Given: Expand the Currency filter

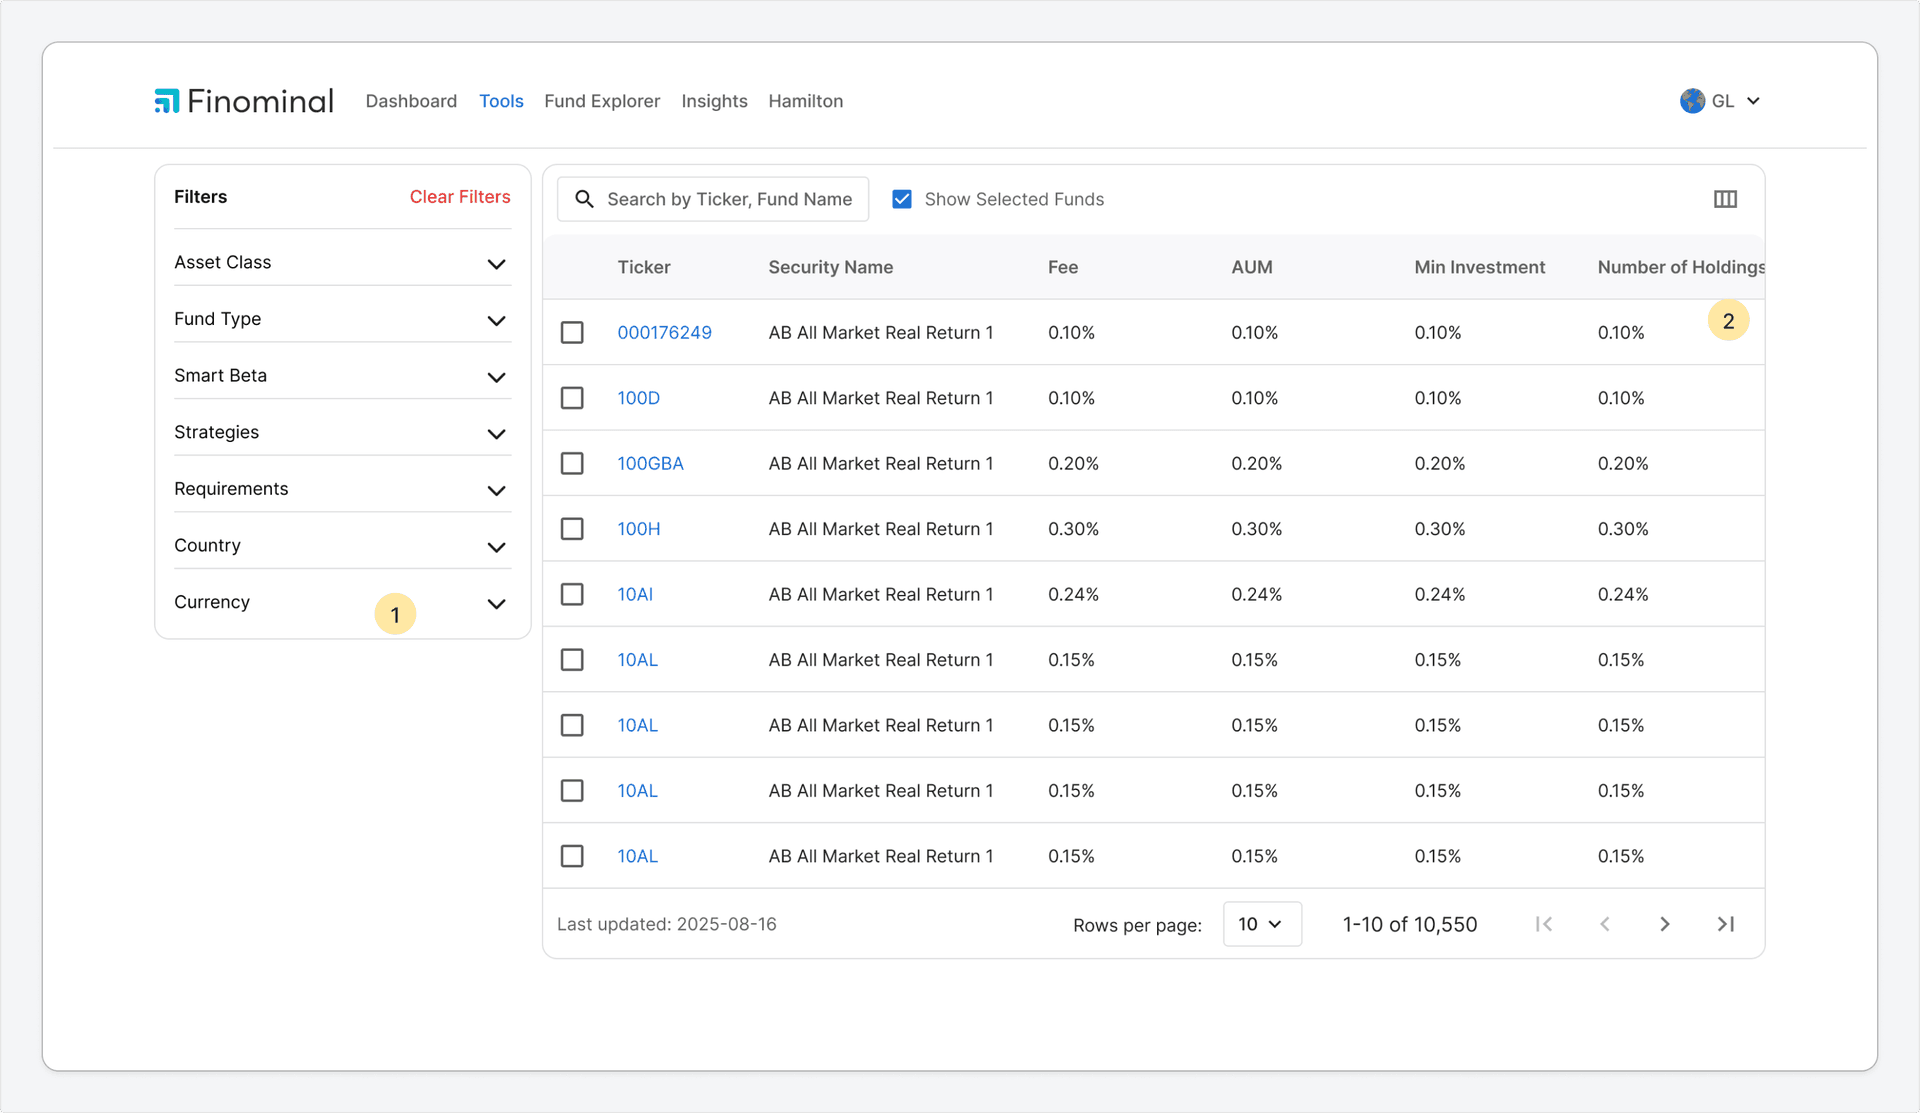Looking at the screenshot, I should click(x=342, y=602).
